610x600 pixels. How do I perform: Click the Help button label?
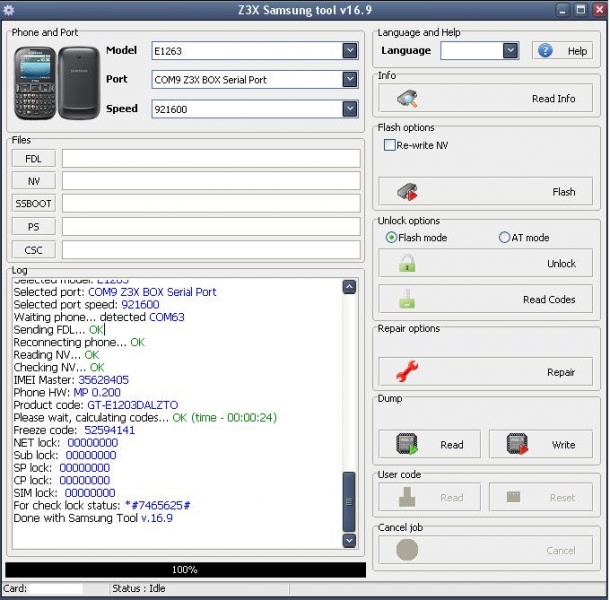pos(577,51)
